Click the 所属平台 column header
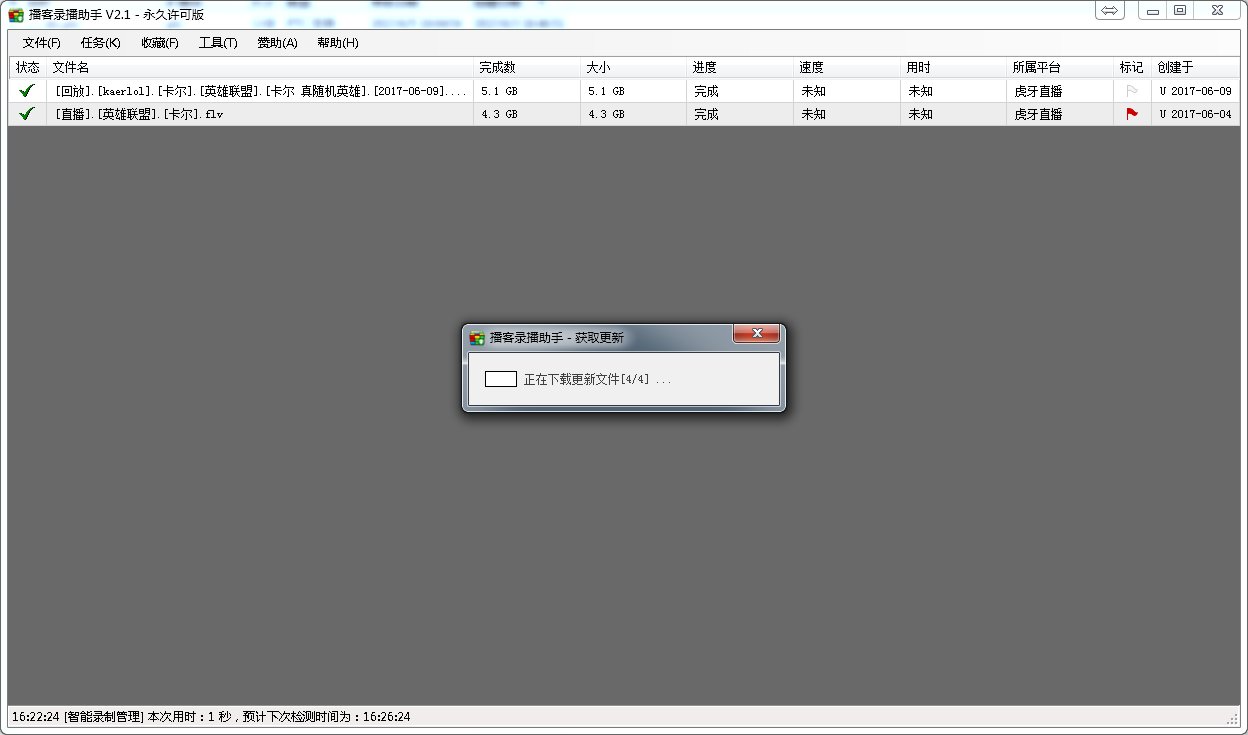Image resolution: width=1248 pixels, height=735 pixels. 1036,67
